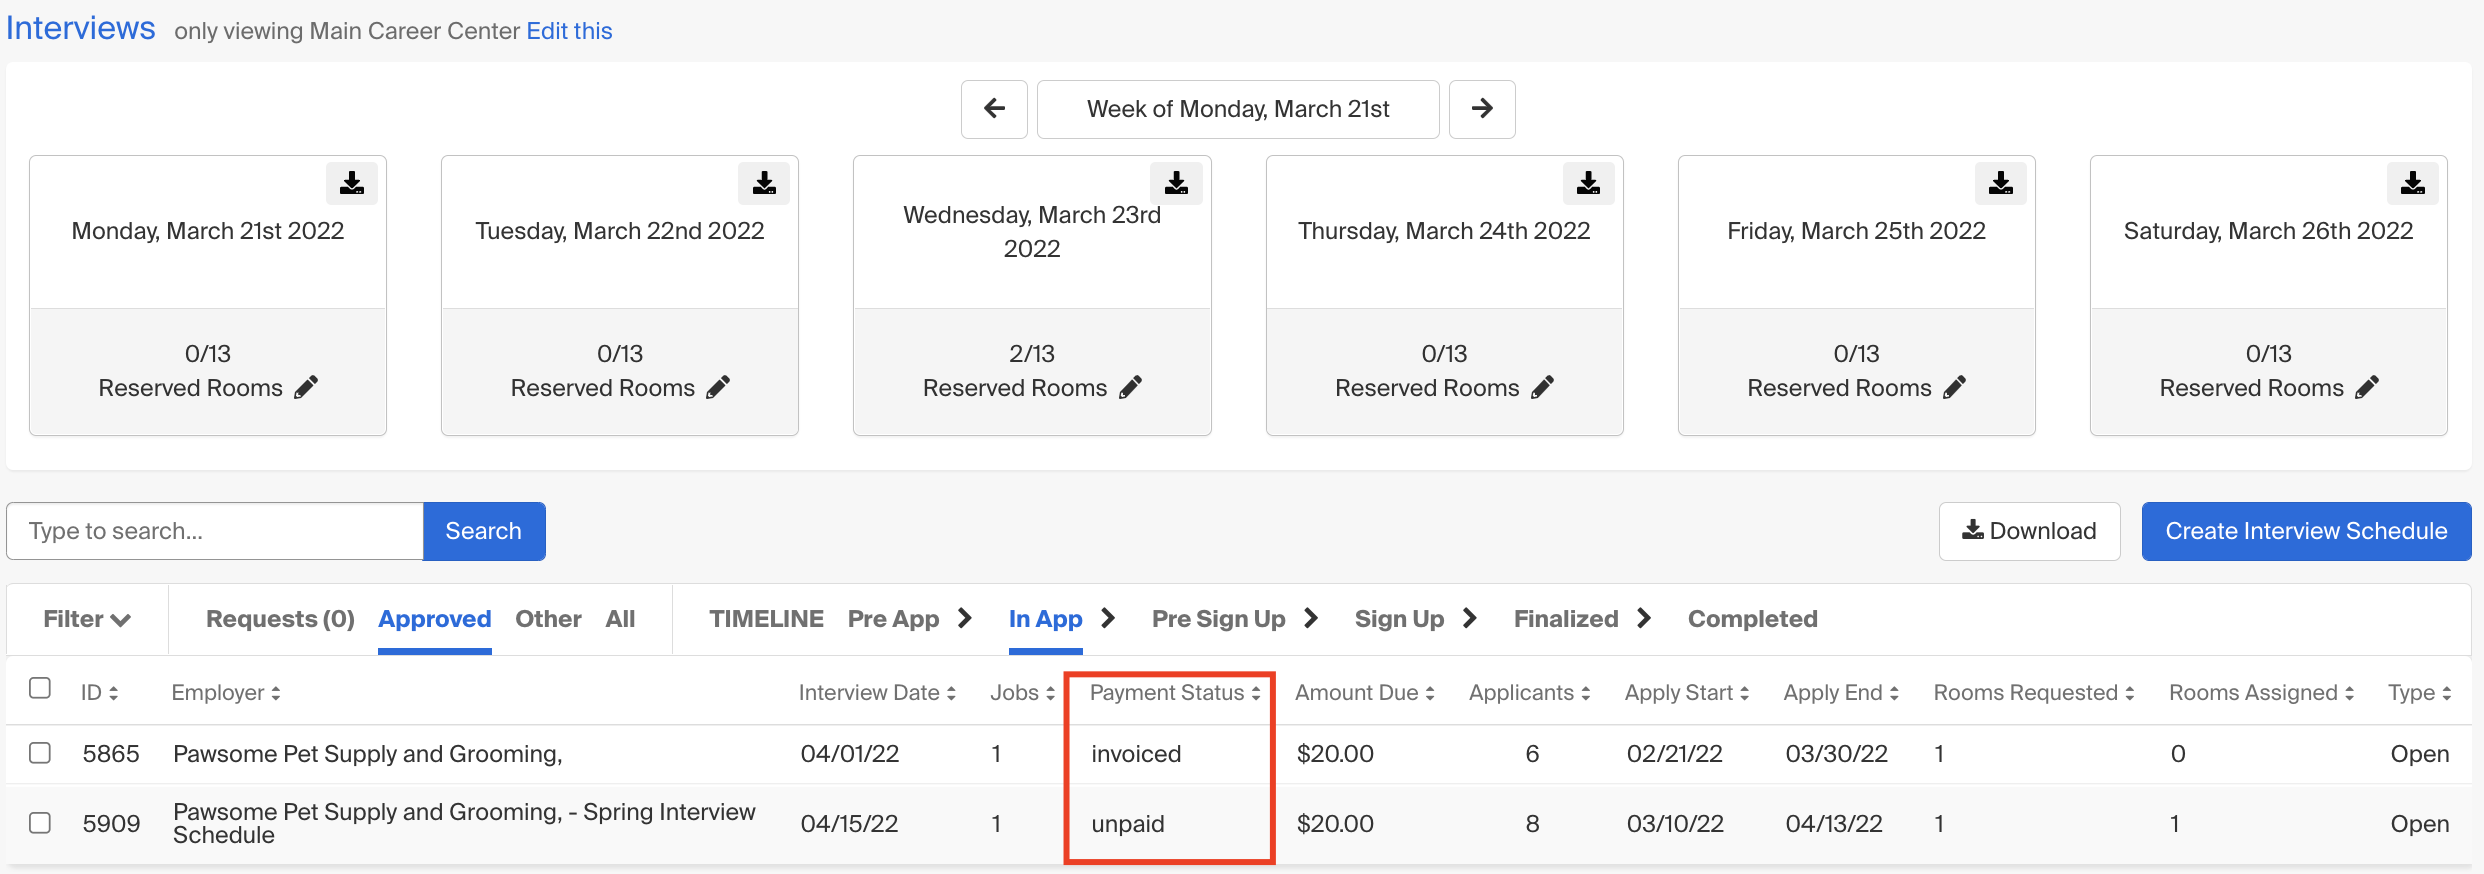Sort table by ID column

click(100, 693)
